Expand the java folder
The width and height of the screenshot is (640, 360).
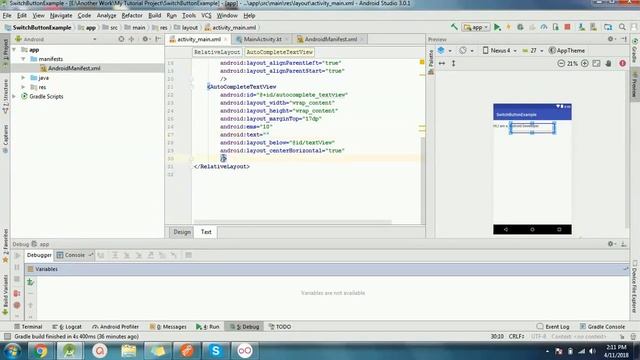tap(23, 78)
